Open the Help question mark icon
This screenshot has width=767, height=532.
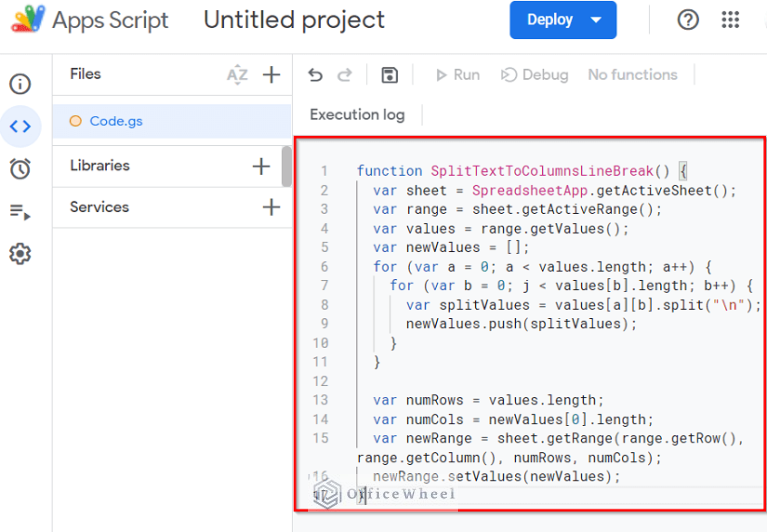(688, 20)
